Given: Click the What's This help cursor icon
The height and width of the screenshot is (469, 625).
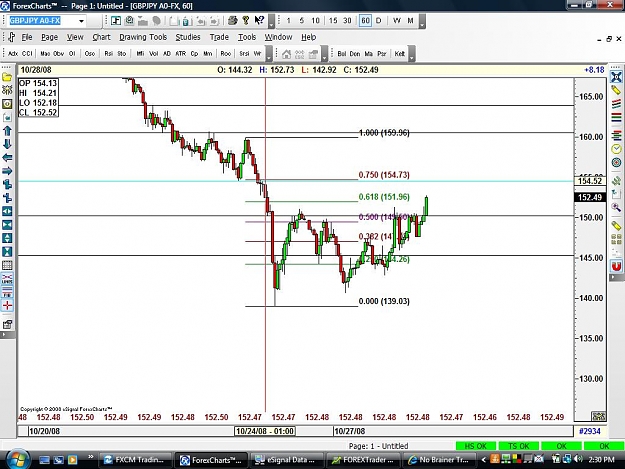Looking at the screenshot, I should pyautogui.click(x=259, y=20).
